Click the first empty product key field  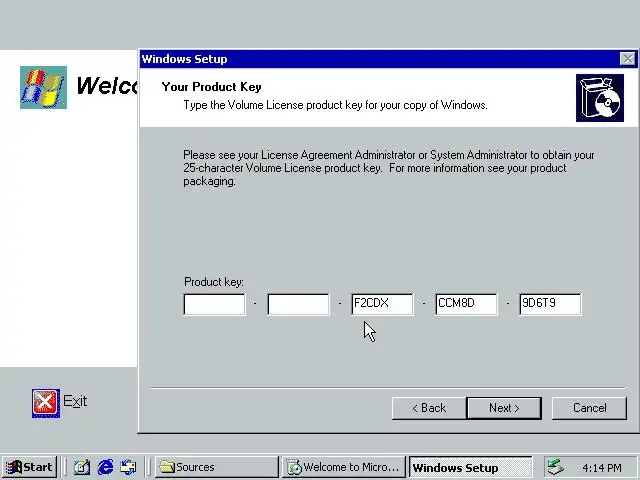pyautogui.click(x=215, y=304)
